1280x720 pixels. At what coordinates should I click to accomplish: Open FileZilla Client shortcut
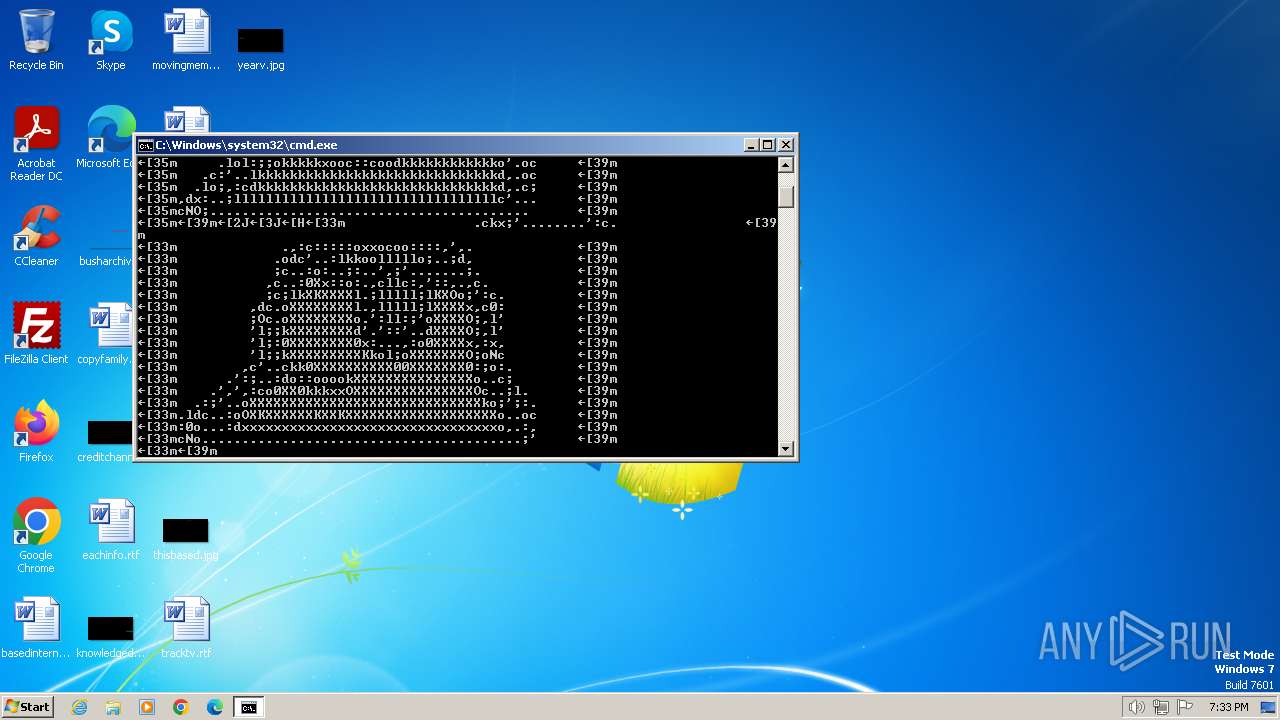pos(36,334)
